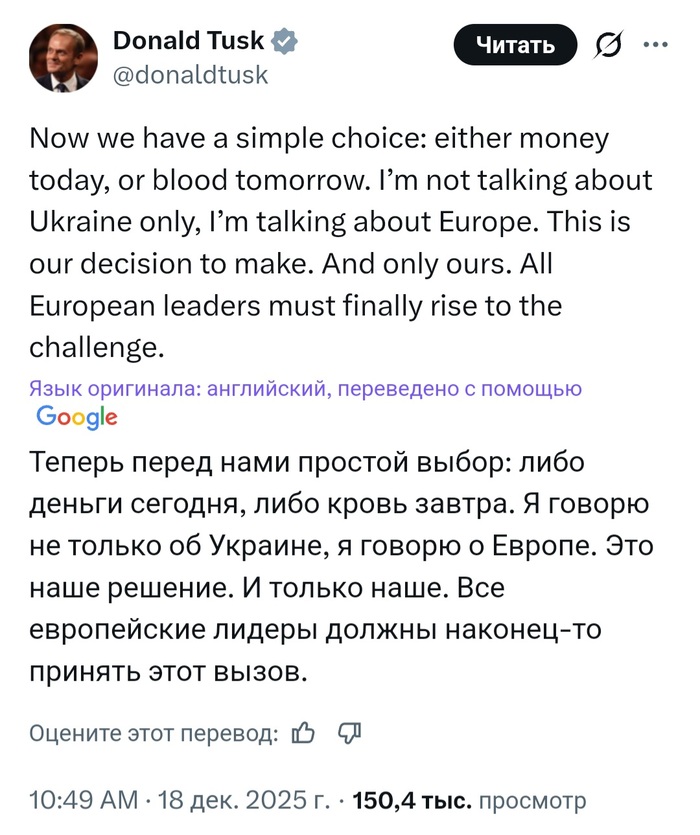The height and width of the screenshot is (835, 700).
Task: Open the three-dot more options menu
Action: (x=653, y=45)
